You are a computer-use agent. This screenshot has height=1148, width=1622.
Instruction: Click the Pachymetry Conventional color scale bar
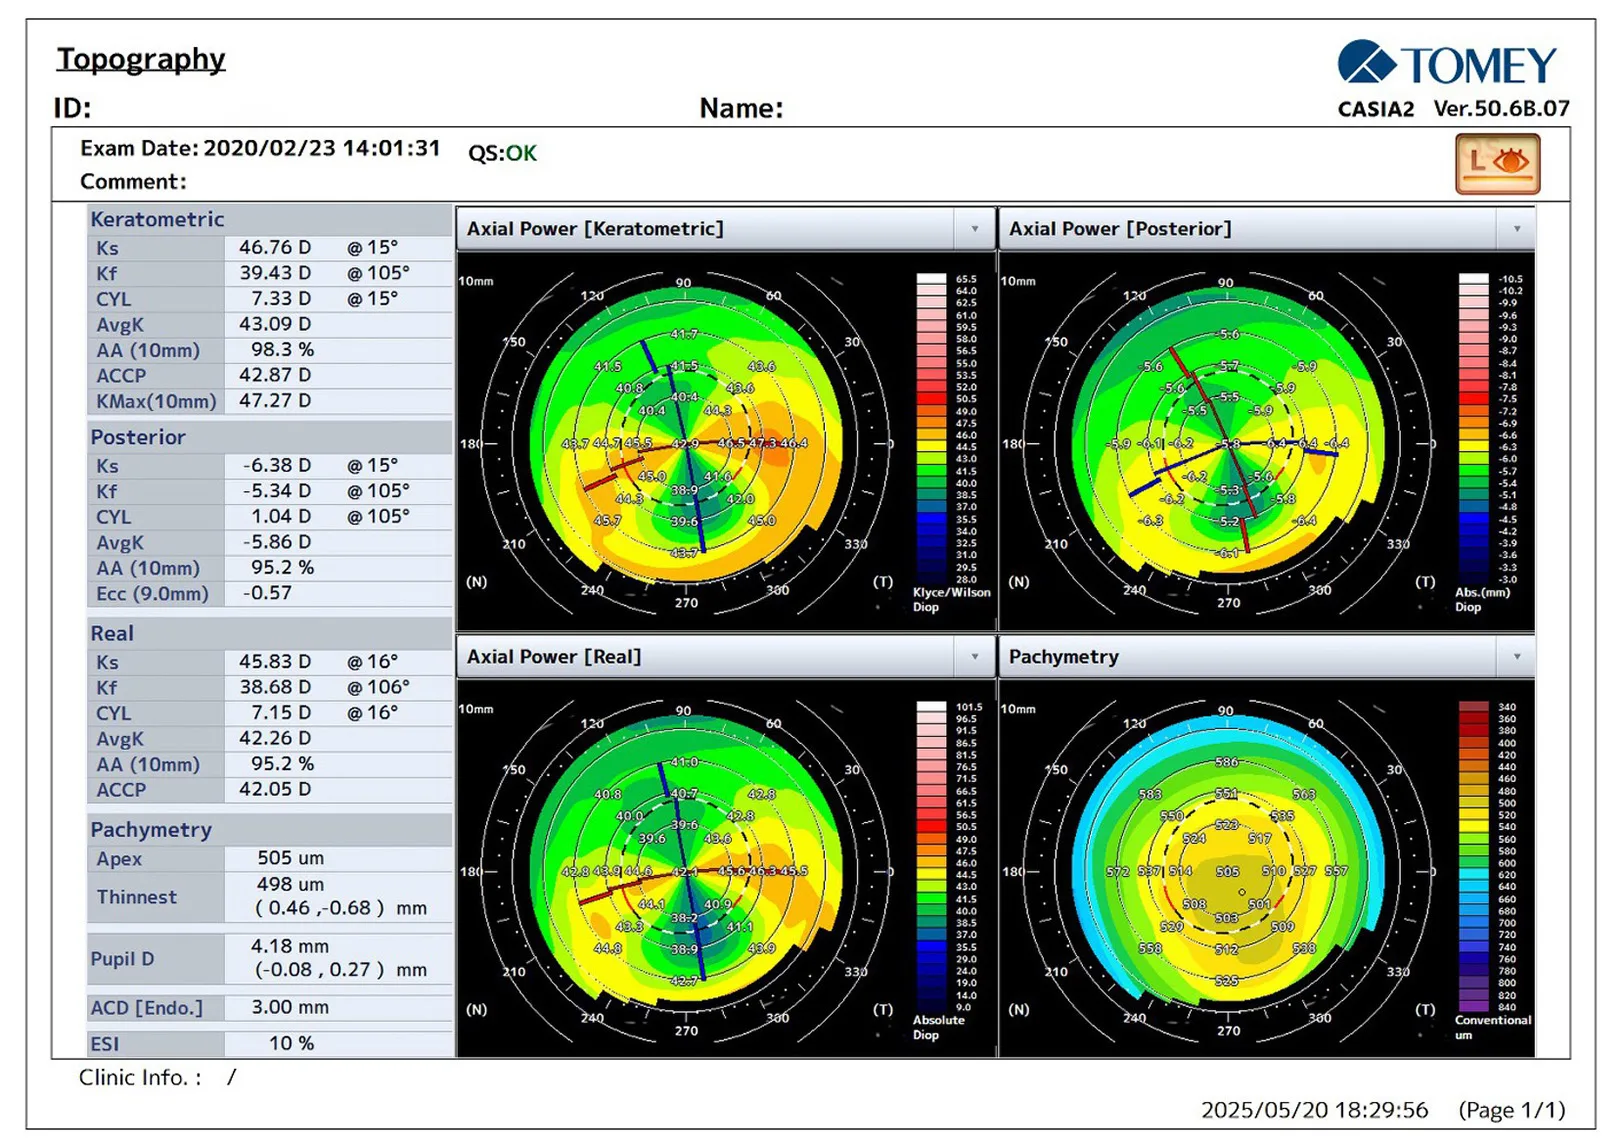click(x=1473, y=857)
